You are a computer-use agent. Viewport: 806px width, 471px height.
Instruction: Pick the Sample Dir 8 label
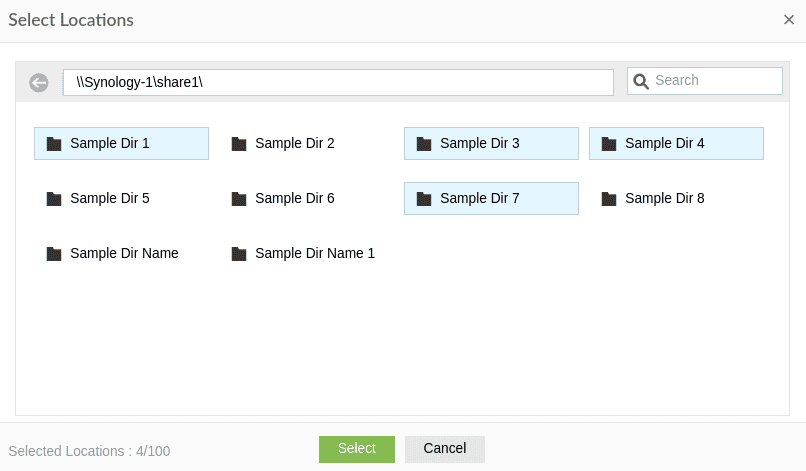tap(665, 199)
